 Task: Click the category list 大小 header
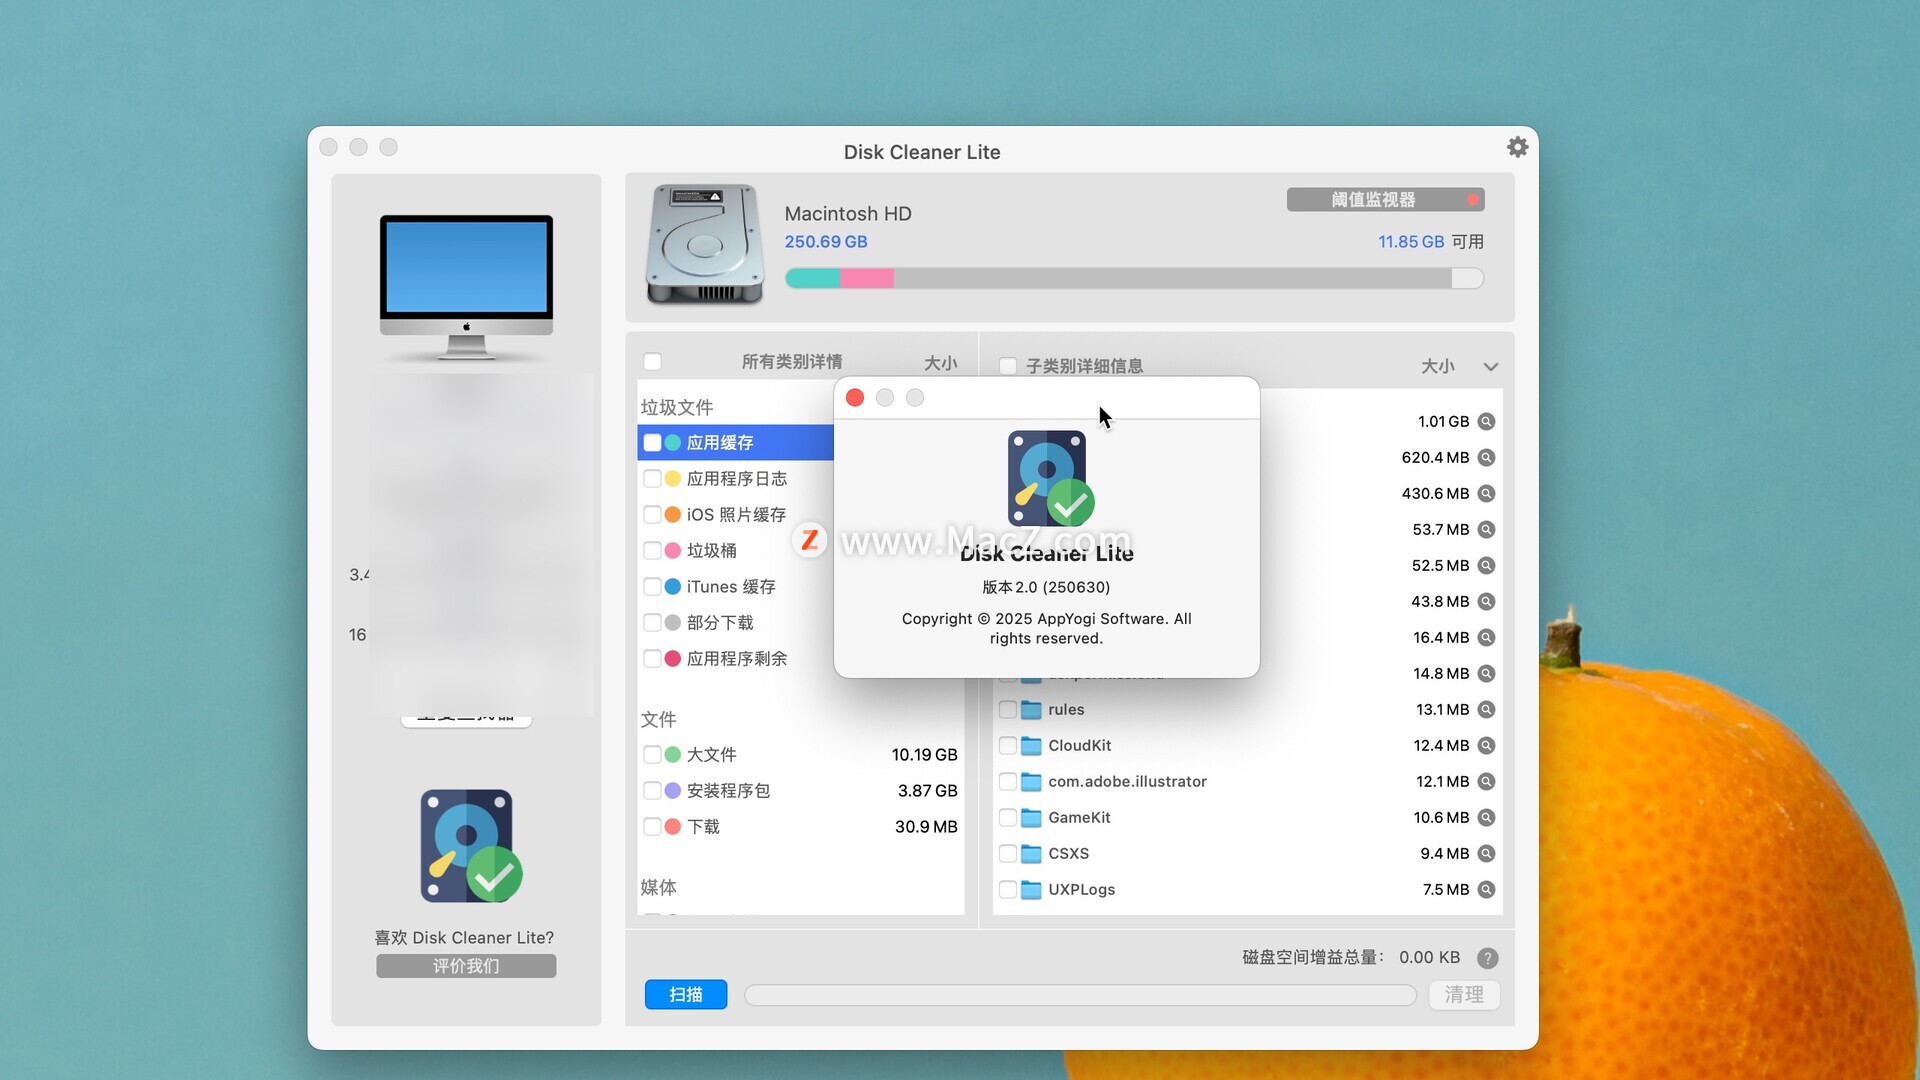point(940,363)
